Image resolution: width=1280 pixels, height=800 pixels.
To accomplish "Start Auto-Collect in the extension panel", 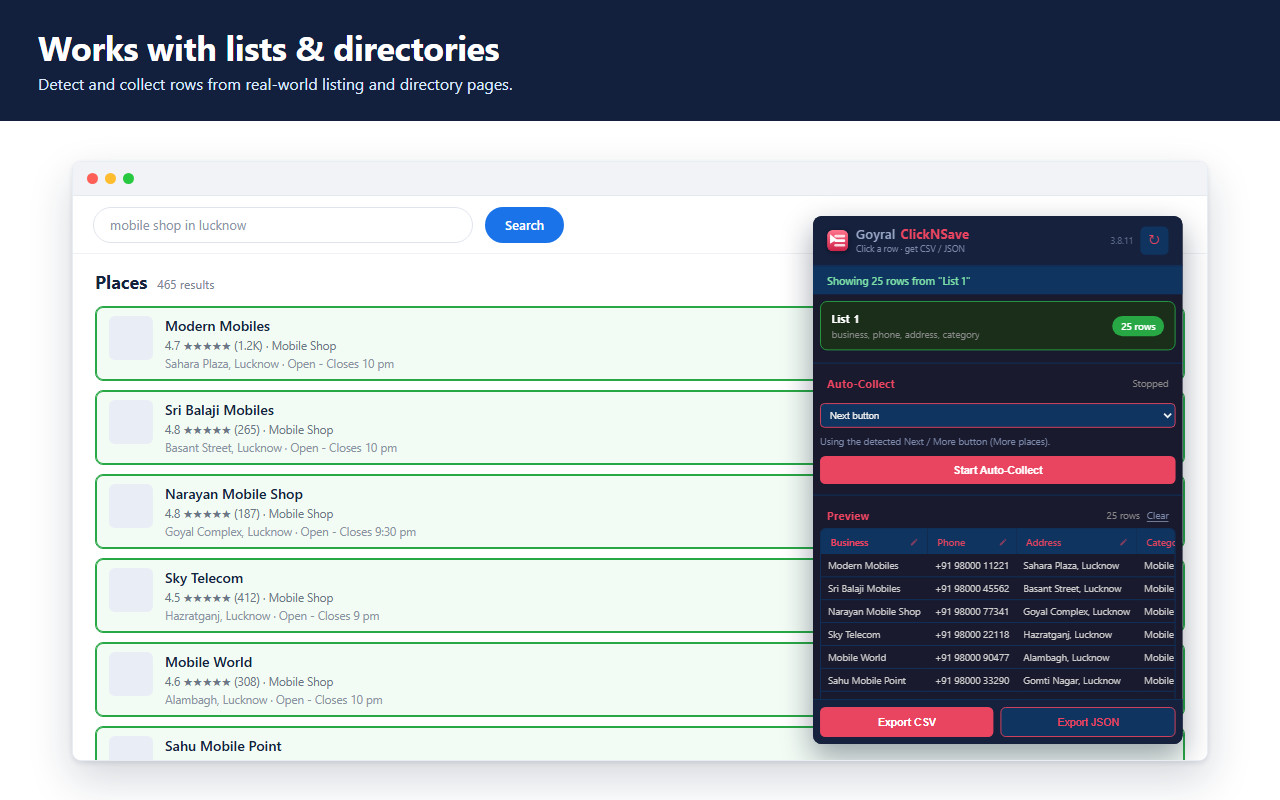I will point(997,470).
